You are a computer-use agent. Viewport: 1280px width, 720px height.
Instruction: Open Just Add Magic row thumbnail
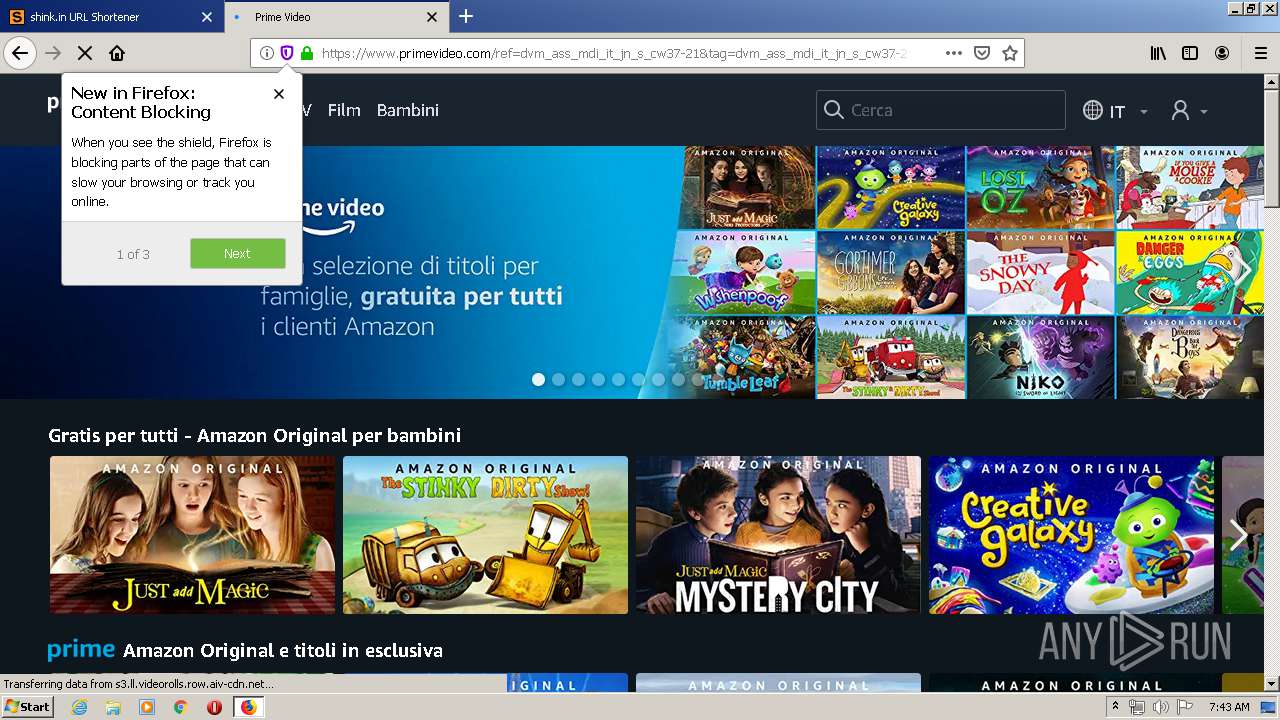(x=193, y=535)
